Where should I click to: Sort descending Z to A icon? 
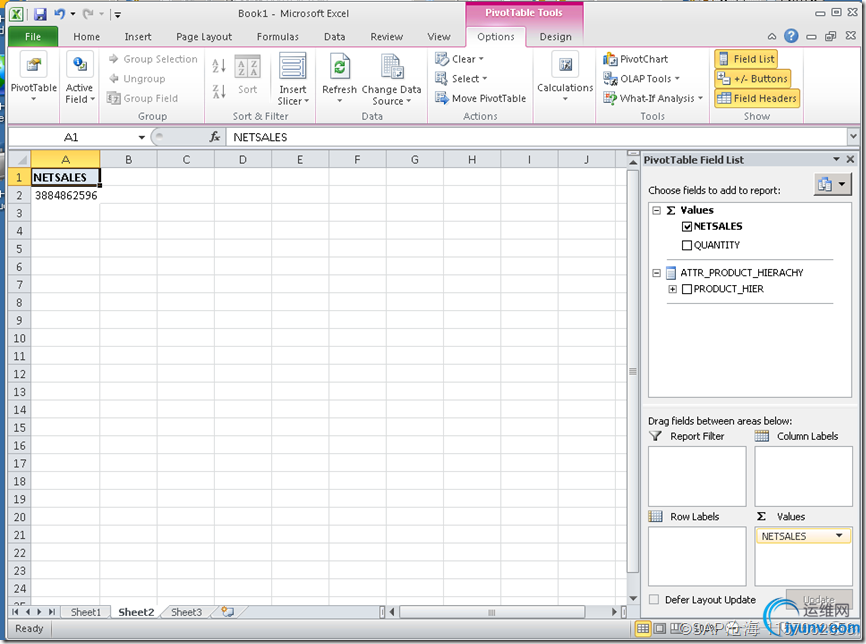click(219, 91)
